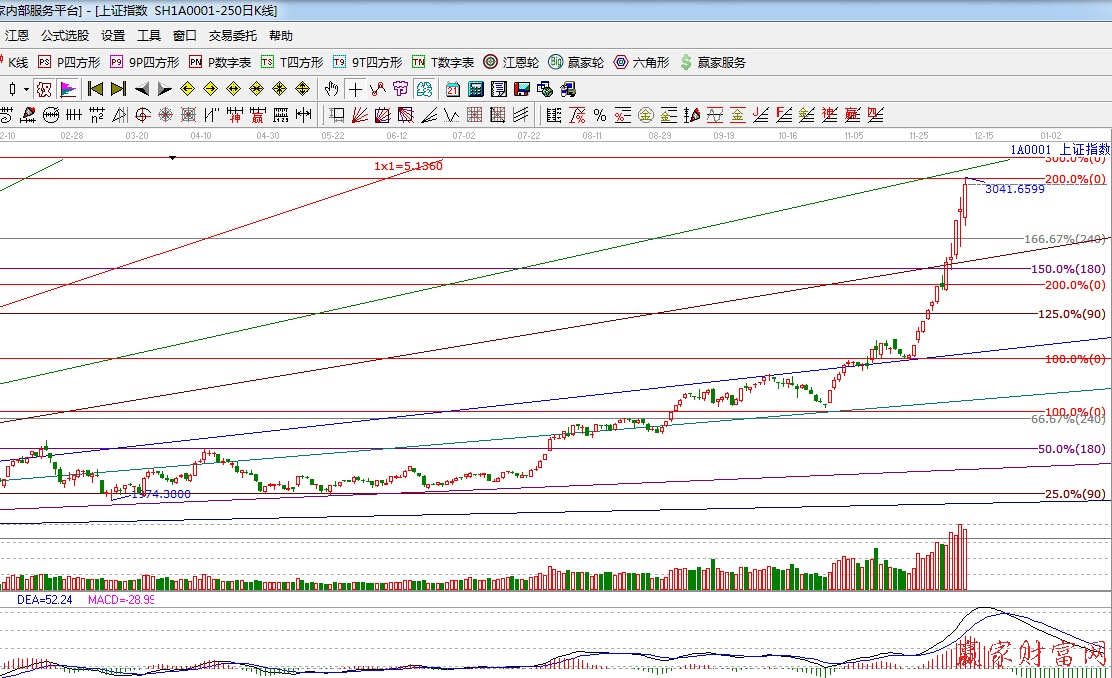The image size is (1112, 678).
Task: Expand the candlestick type dropdown arrow
Action: (x=26, y=89)
